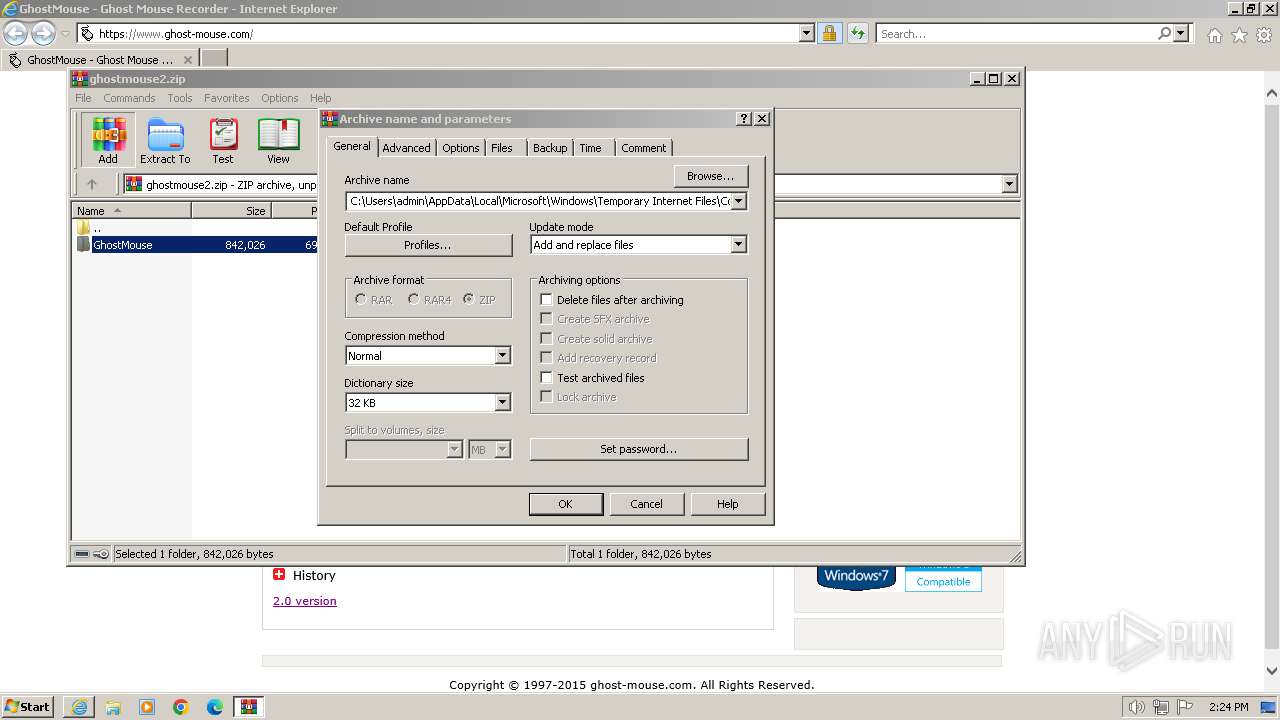Open the Split to volumes size dropdown
The height and width of the screenshot is (720, 1280).
coord(454,450)
